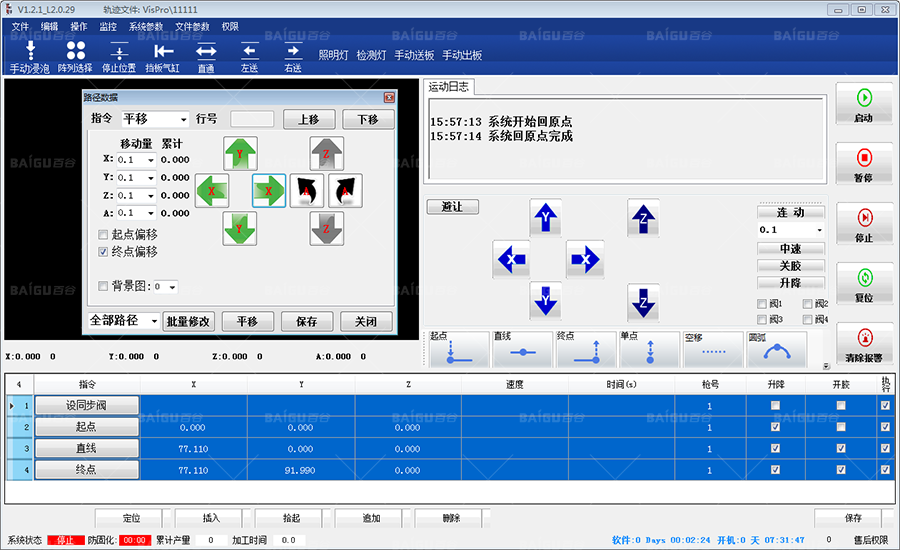The height and width of the screenshot is (550, 900).
Task: Check the 阀2 valve checkbox
Action: pyautogui.click(x=808, y=304)
